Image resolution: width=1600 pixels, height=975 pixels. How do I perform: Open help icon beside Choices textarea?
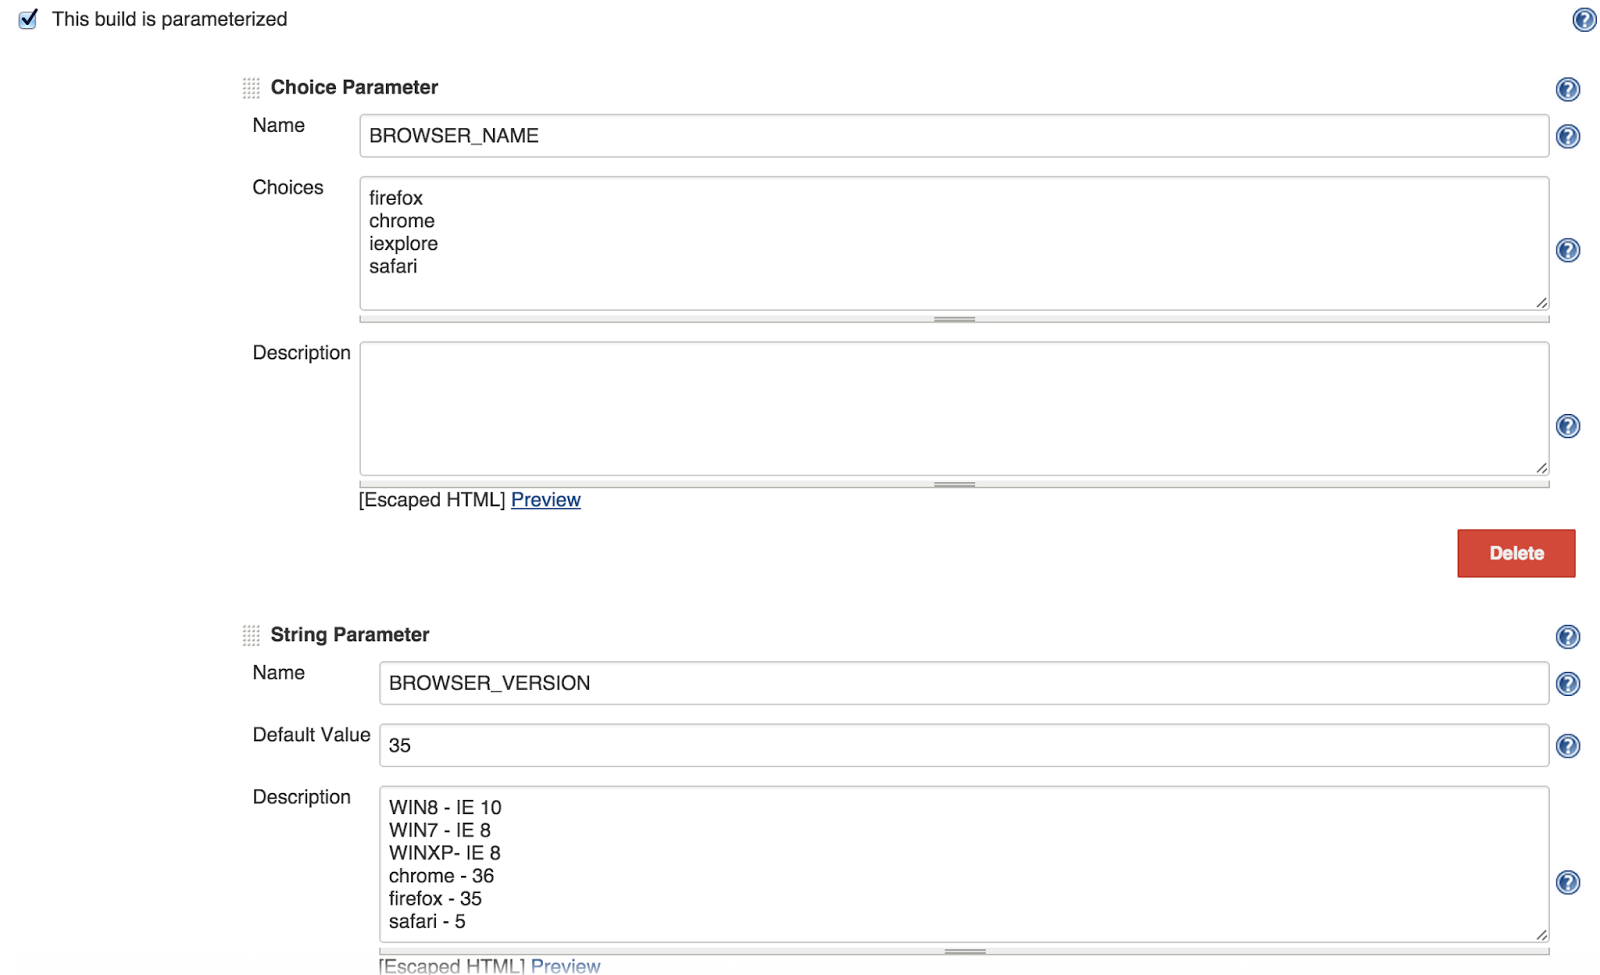(1568, 250)
